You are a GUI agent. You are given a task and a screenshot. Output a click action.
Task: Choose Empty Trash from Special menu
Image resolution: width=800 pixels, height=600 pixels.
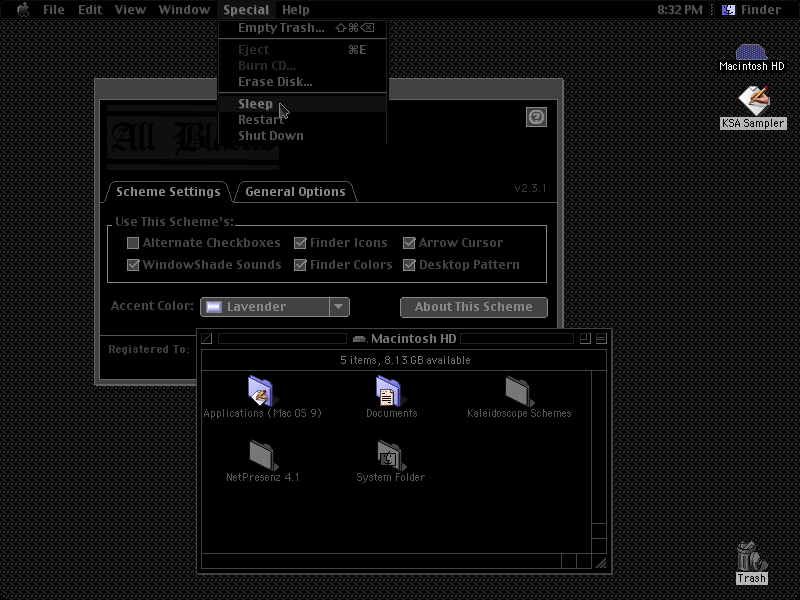click(302, 28)
